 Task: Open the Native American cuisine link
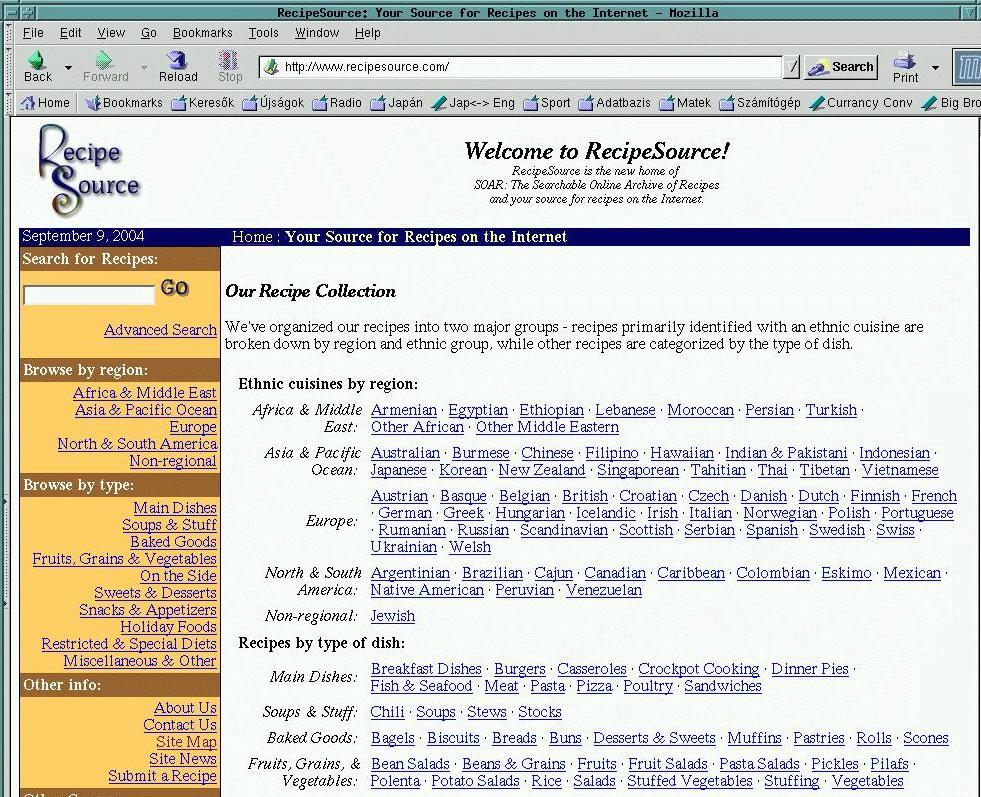tap(427, 591)
